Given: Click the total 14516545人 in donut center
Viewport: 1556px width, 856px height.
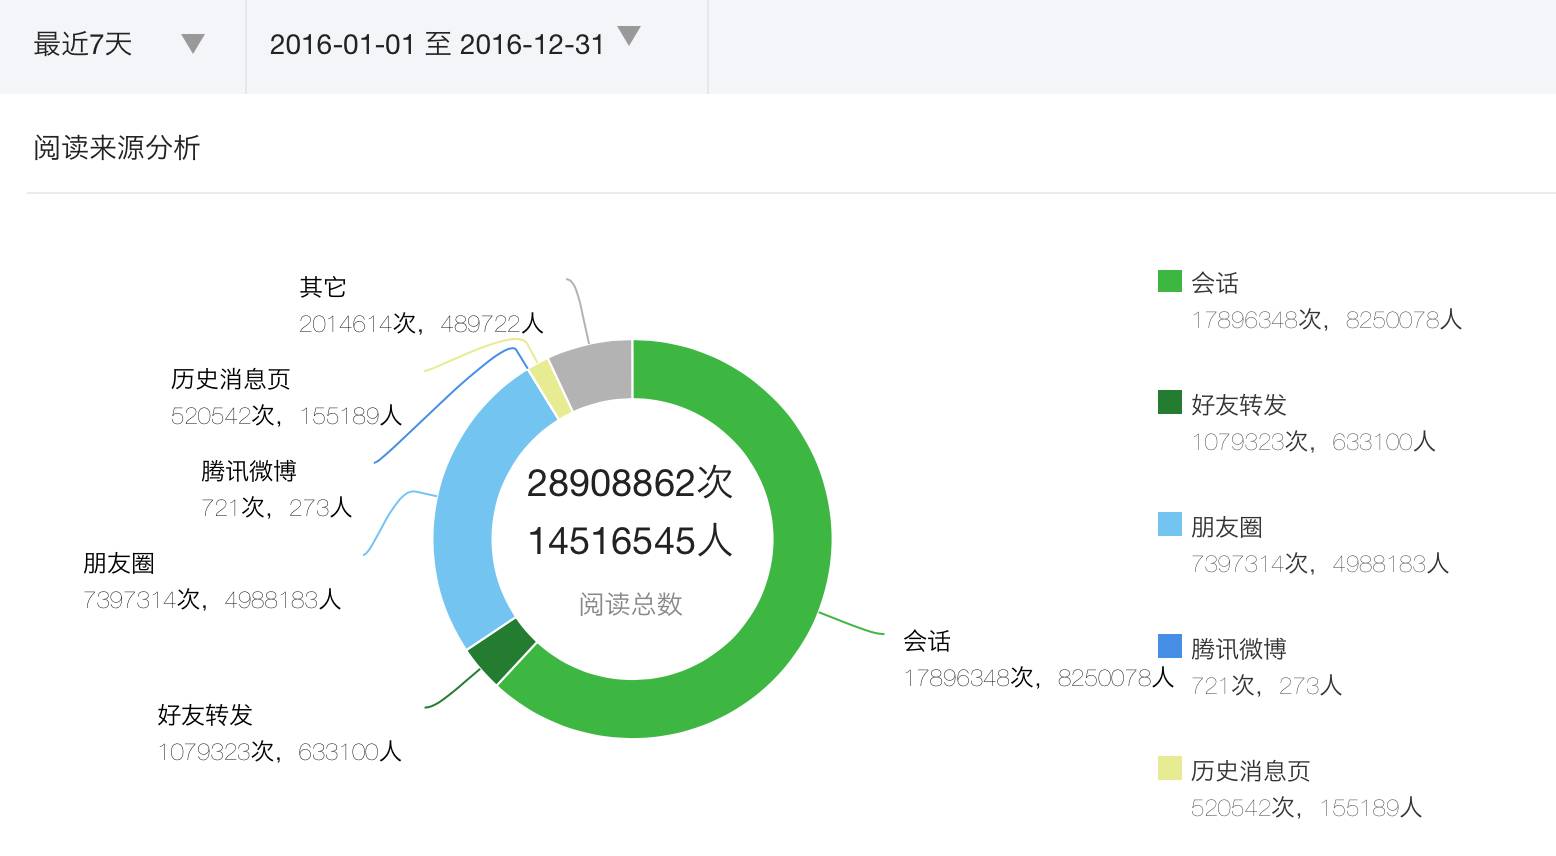Looking at the screenshot, I should click(630, 542).
